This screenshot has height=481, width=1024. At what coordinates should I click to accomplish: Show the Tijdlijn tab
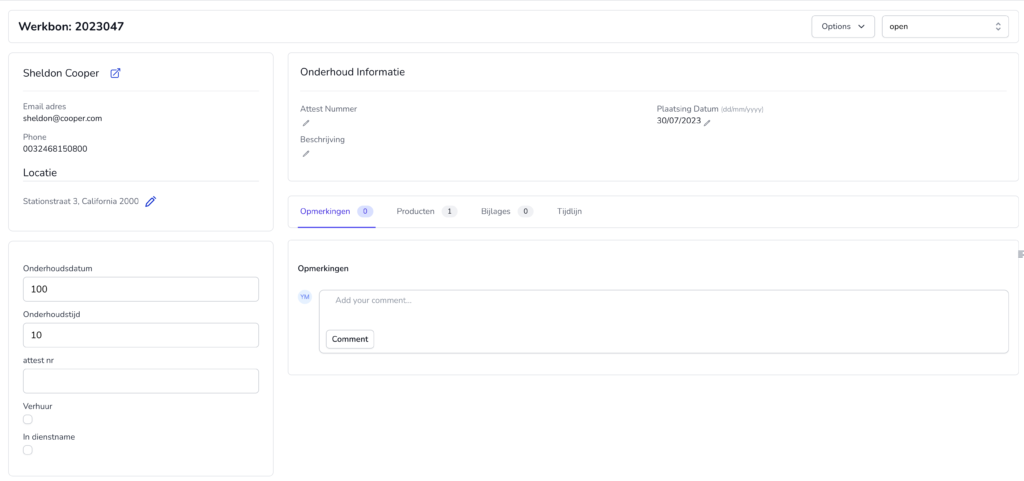(x=569, y=212)
